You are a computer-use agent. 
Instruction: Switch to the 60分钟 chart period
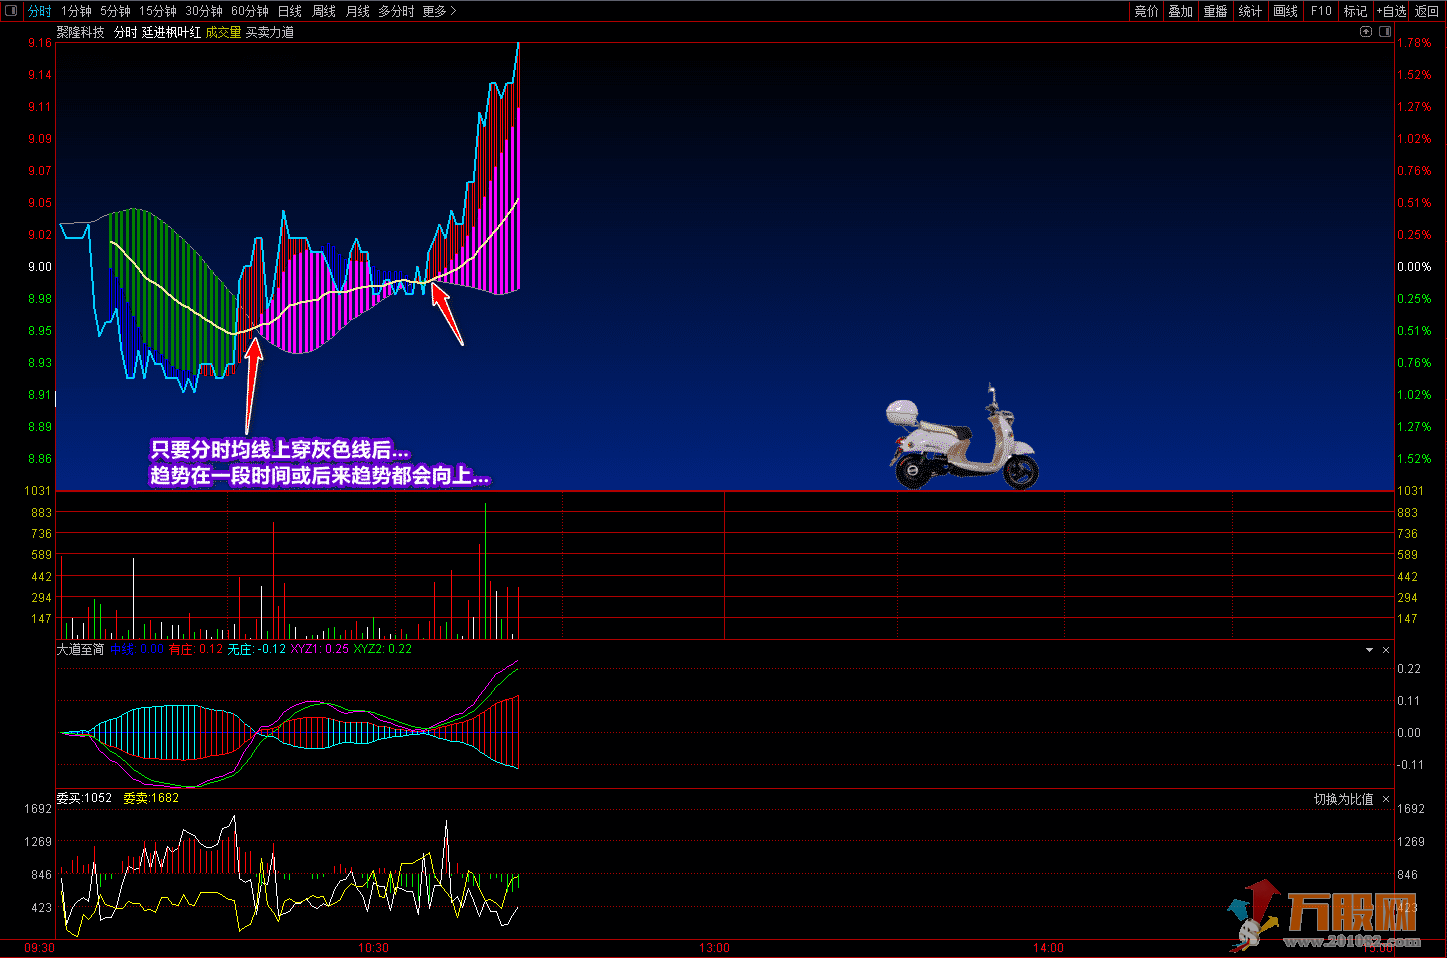pyautogui.click(x=250, y=11)
